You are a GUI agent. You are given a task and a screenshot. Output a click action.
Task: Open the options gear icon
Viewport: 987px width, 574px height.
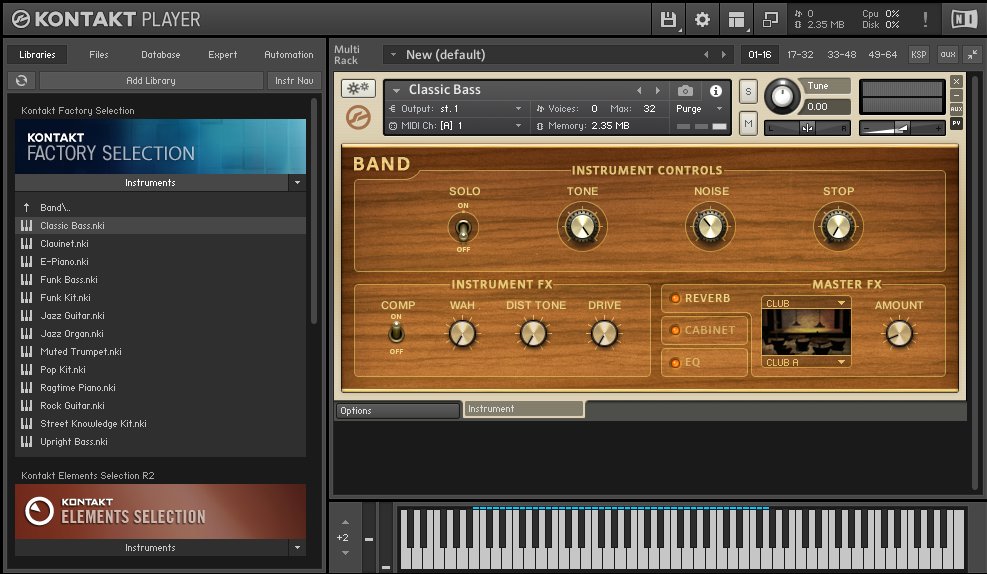click(702, 20)
